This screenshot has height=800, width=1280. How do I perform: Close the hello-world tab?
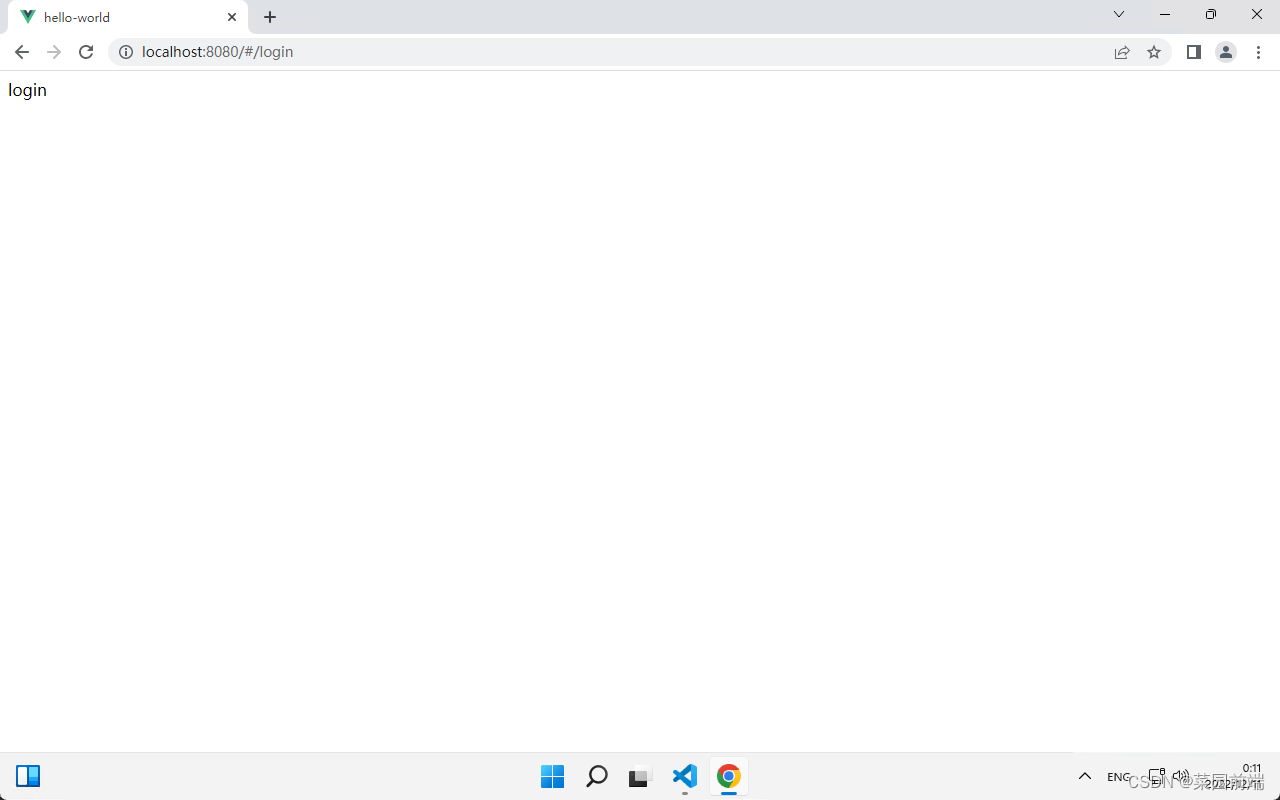coord(232,17)
